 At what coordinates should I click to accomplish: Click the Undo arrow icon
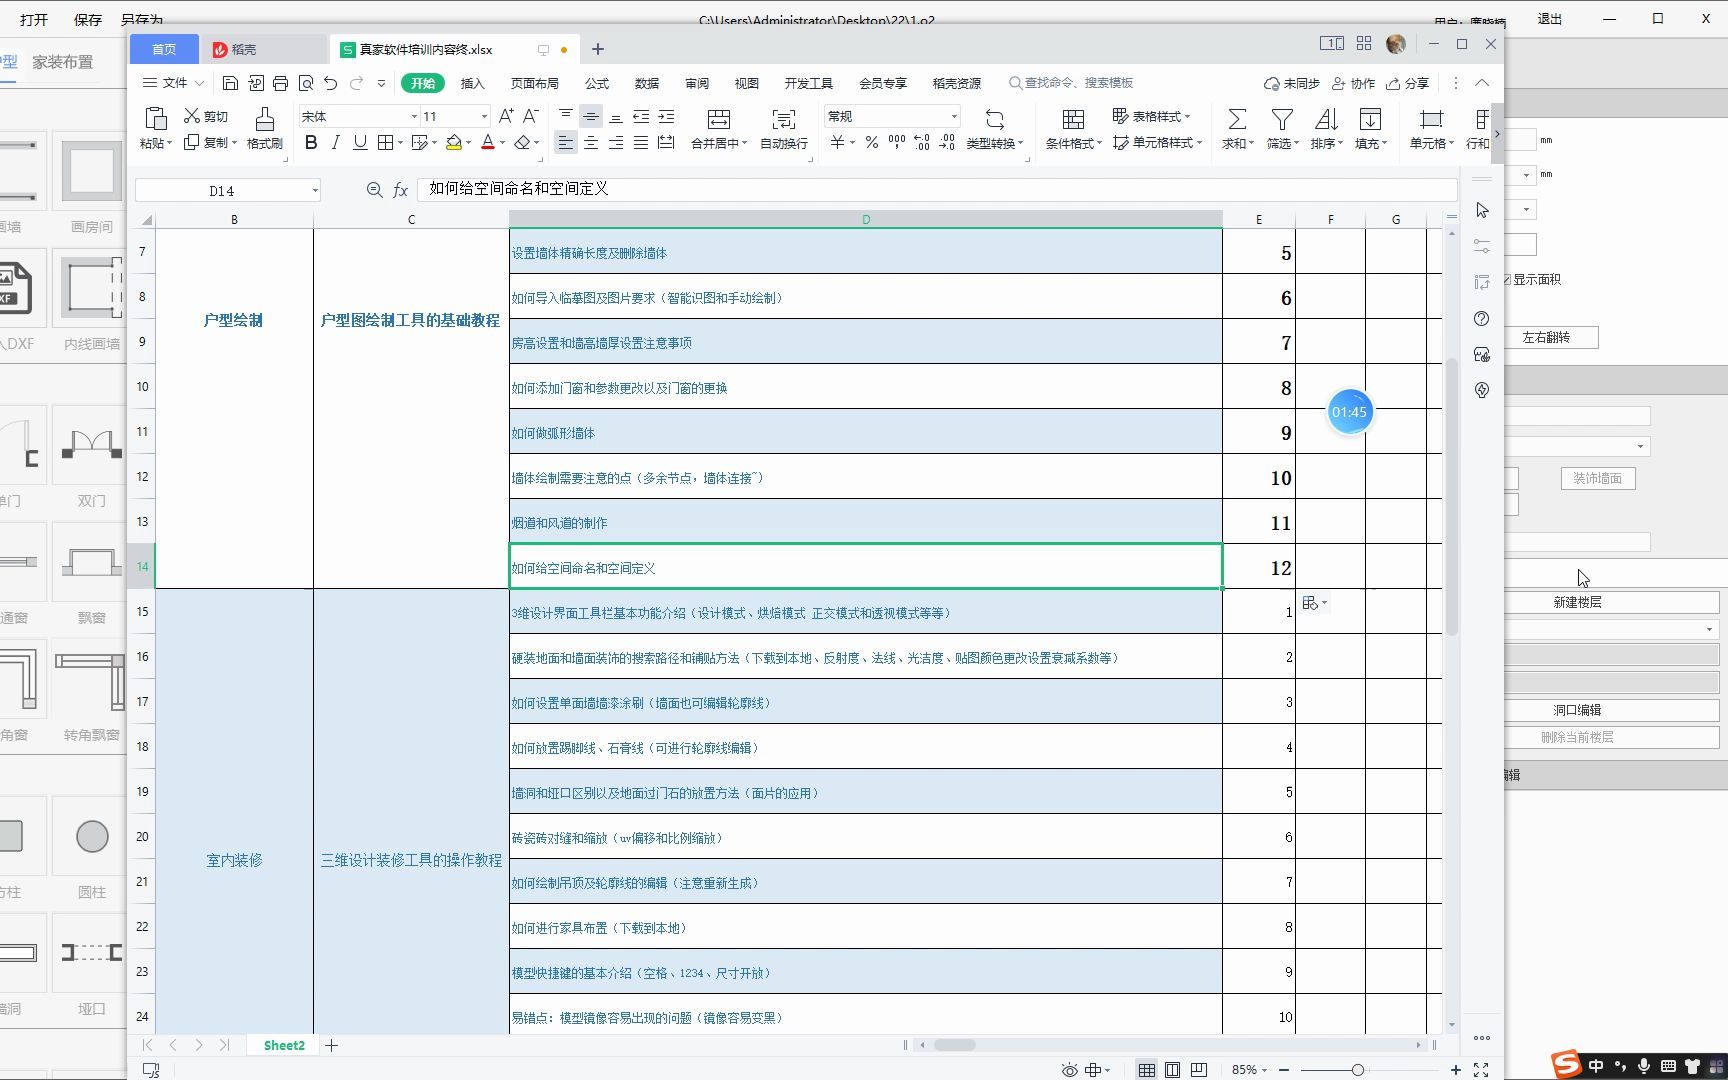pos(330,83)
